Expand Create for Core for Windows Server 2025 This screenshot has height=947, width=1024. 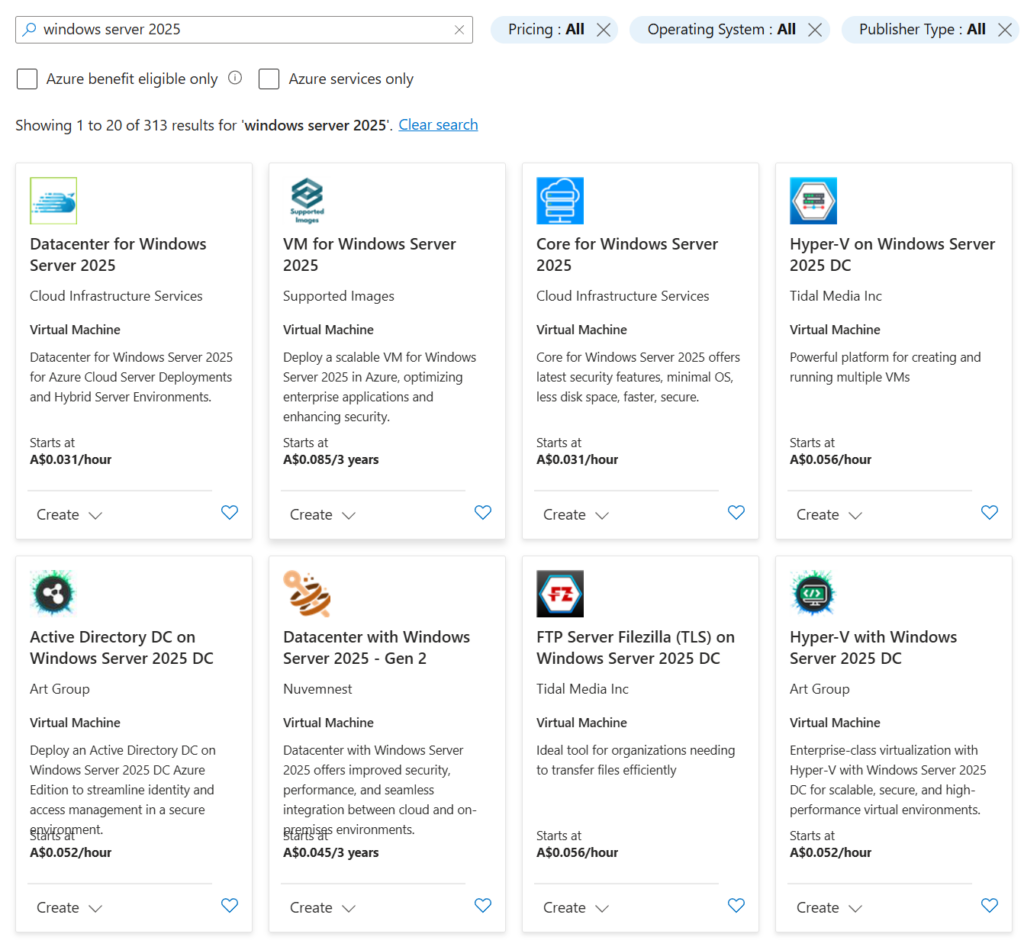click(x=576, y=515)
